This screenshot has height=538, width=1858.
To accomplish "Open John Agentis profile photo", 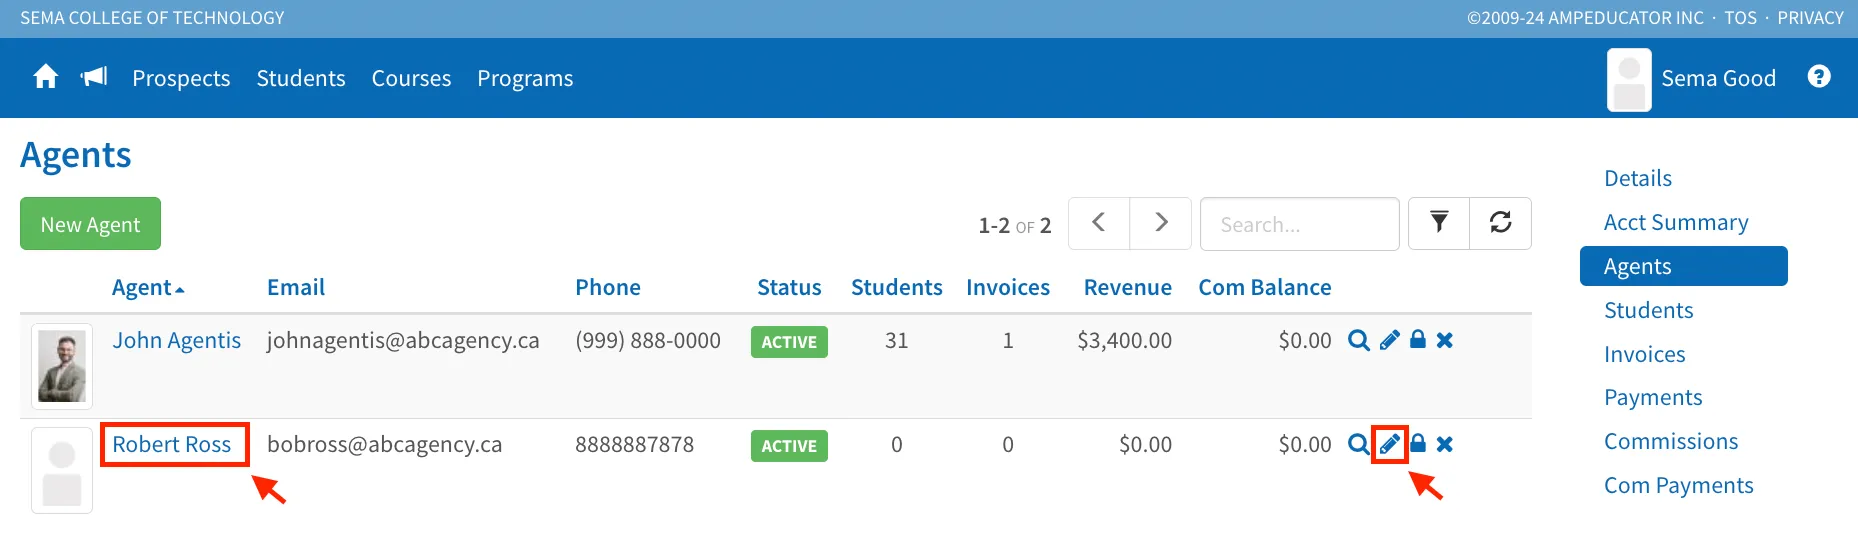I will tap(62, 366).
